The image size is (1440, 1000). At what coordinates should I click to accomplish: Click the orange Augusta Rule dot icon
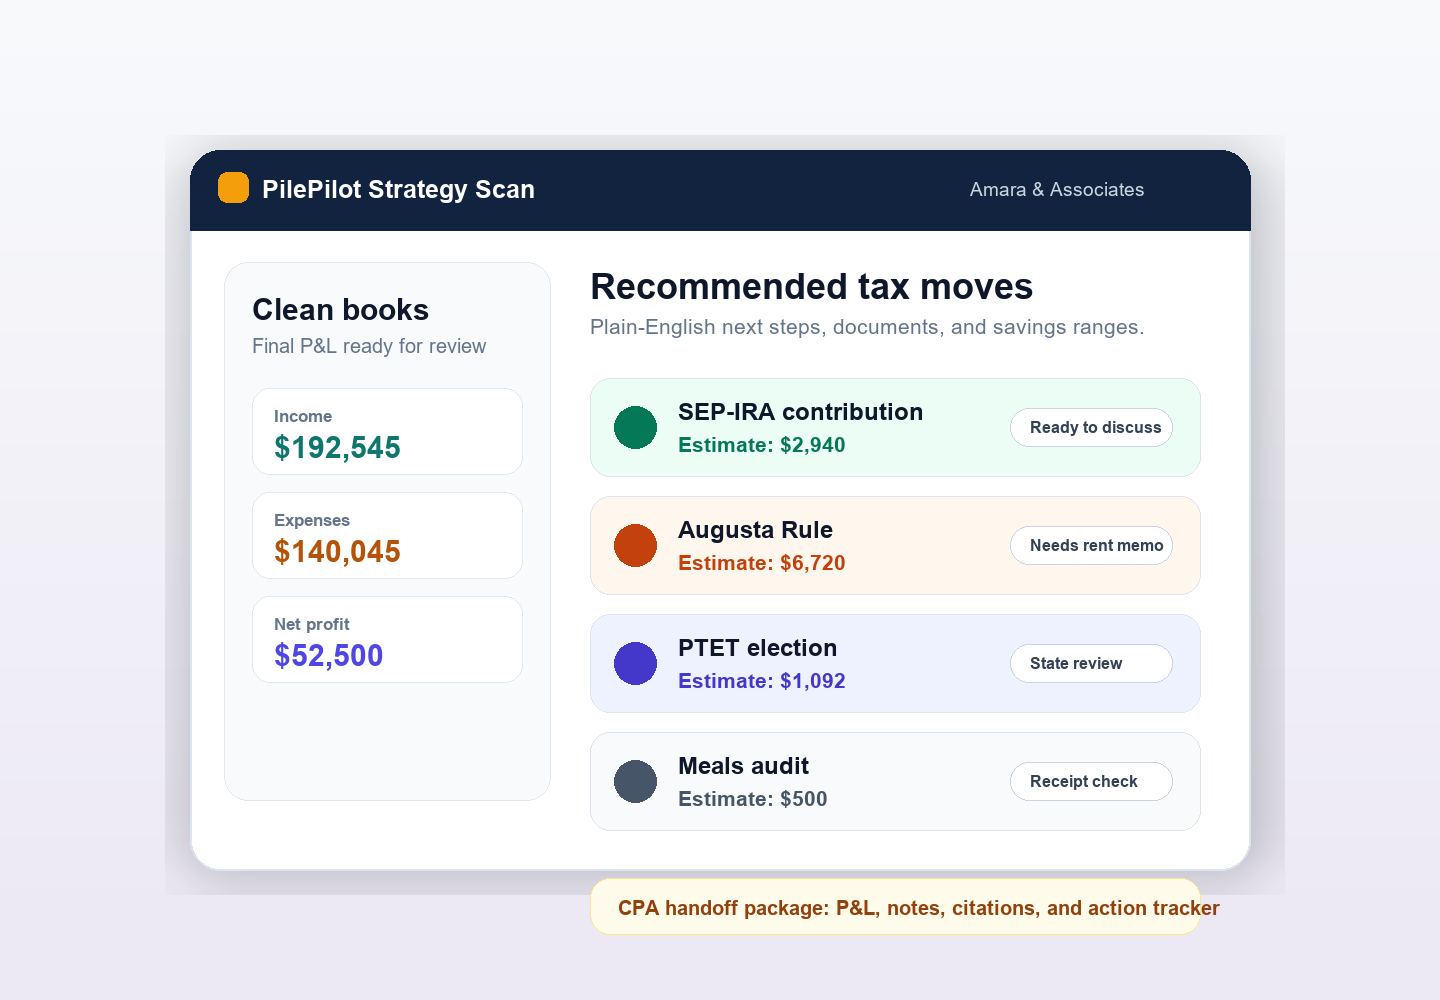[635, 545]
